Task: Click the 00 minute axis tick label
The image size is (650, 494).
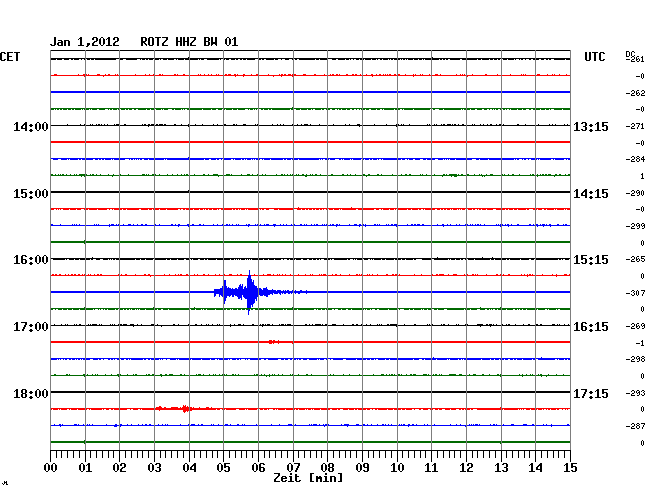Action: click(x=50, y=467)
